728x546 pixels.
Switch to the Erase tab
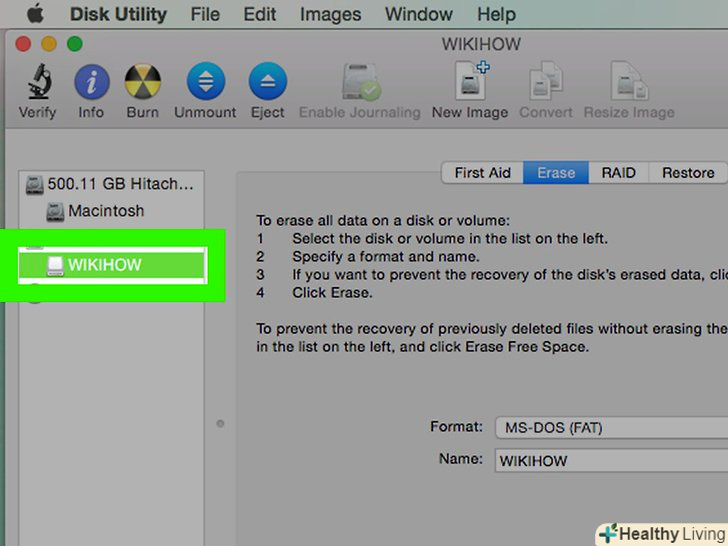(x=556, y=173)
